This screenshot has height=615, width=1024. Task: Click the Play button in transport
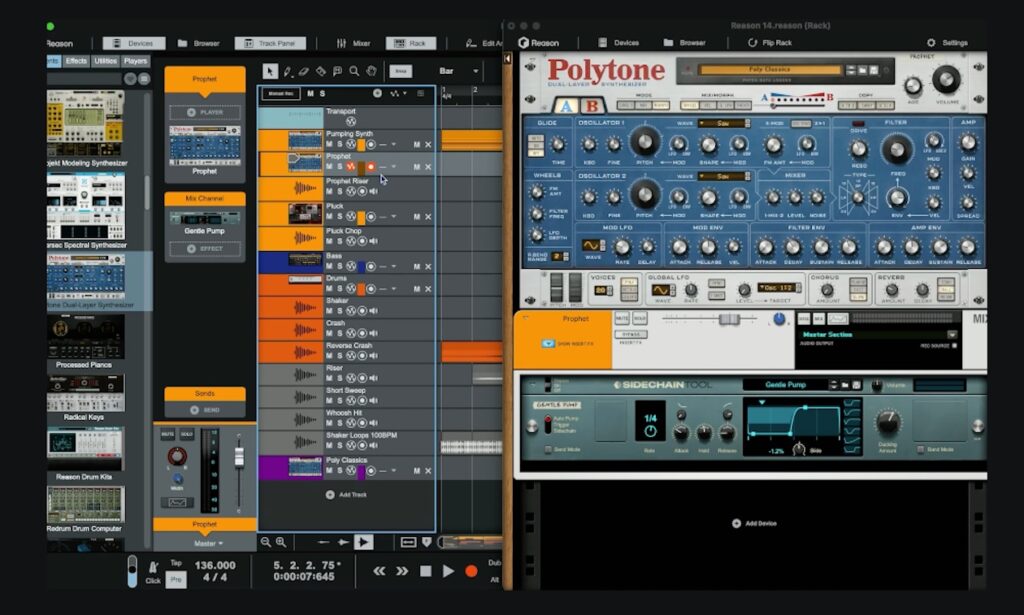[448, 571]
